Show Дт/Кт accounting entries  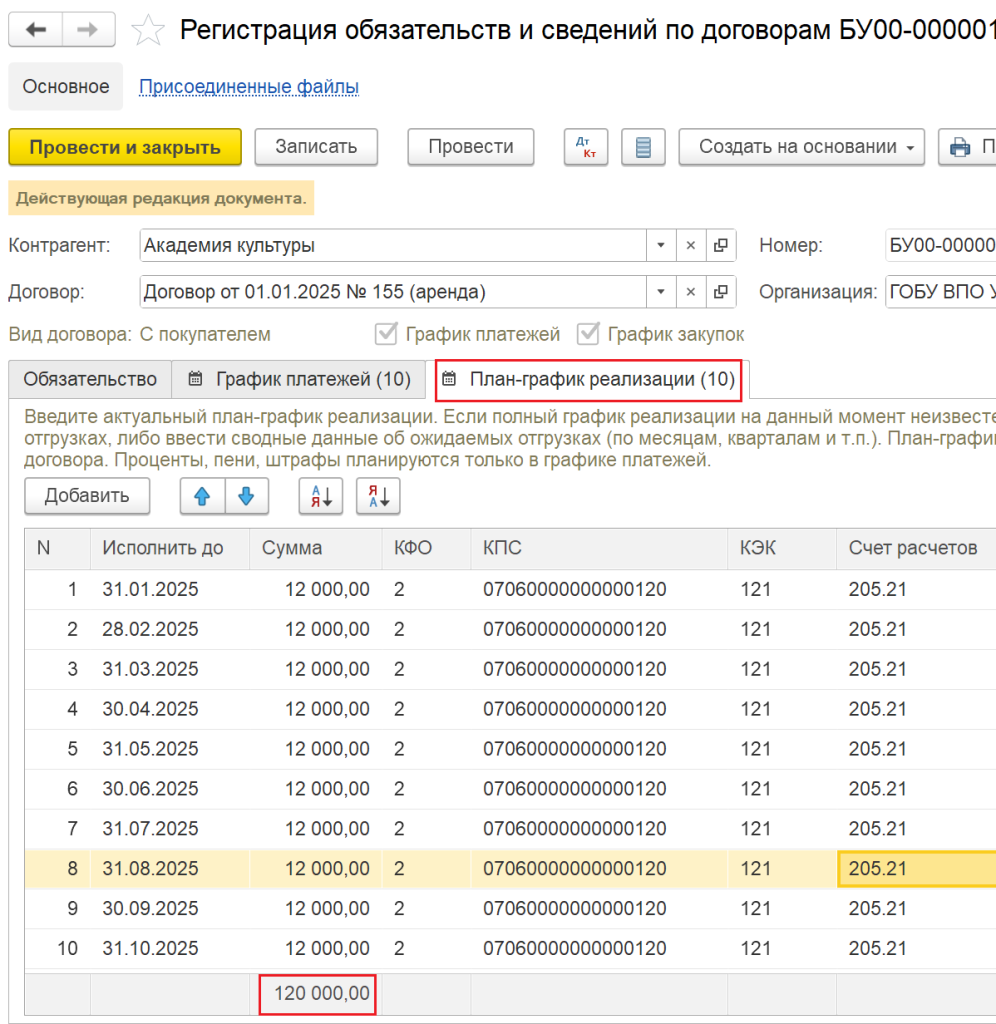pyautogui.click(x=586, y=147)
